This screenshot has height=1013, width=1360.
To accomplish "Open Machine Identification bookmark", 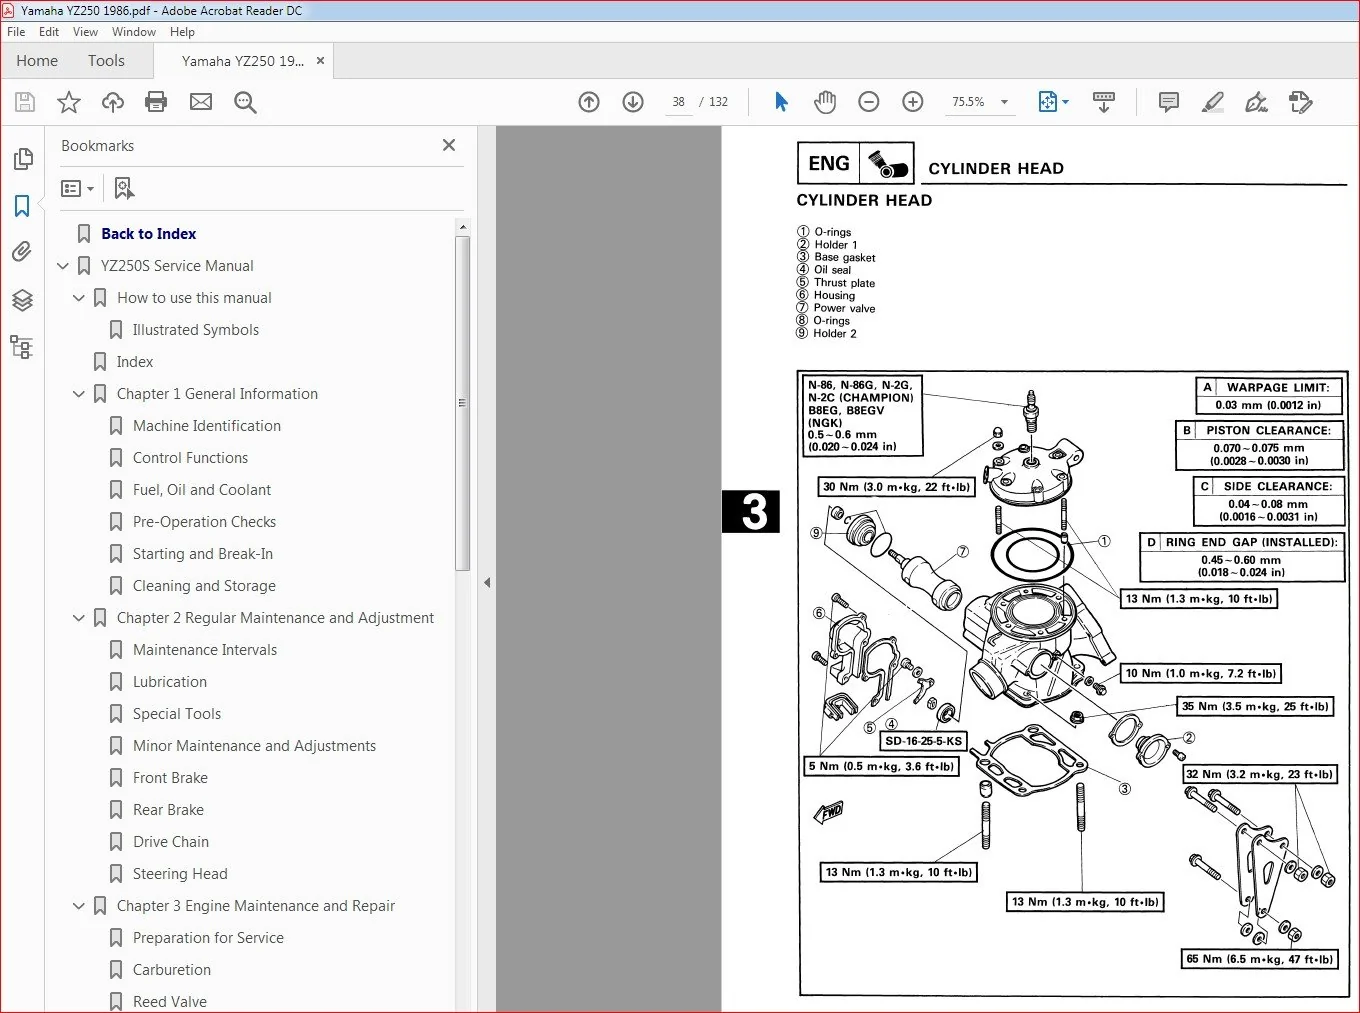I will 207,426.
